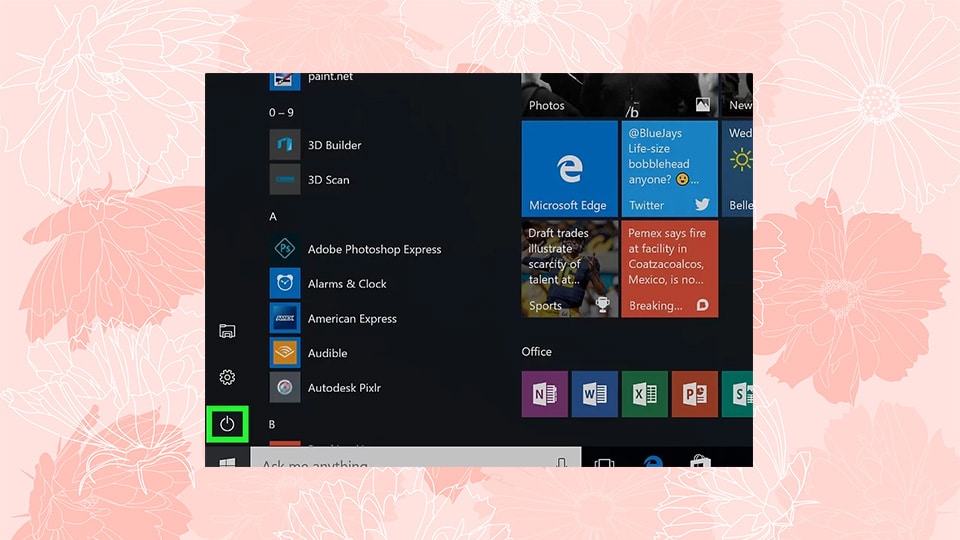Open the Sports news tile
This screenshot has height=540, width=960.
tap(569, 269)
